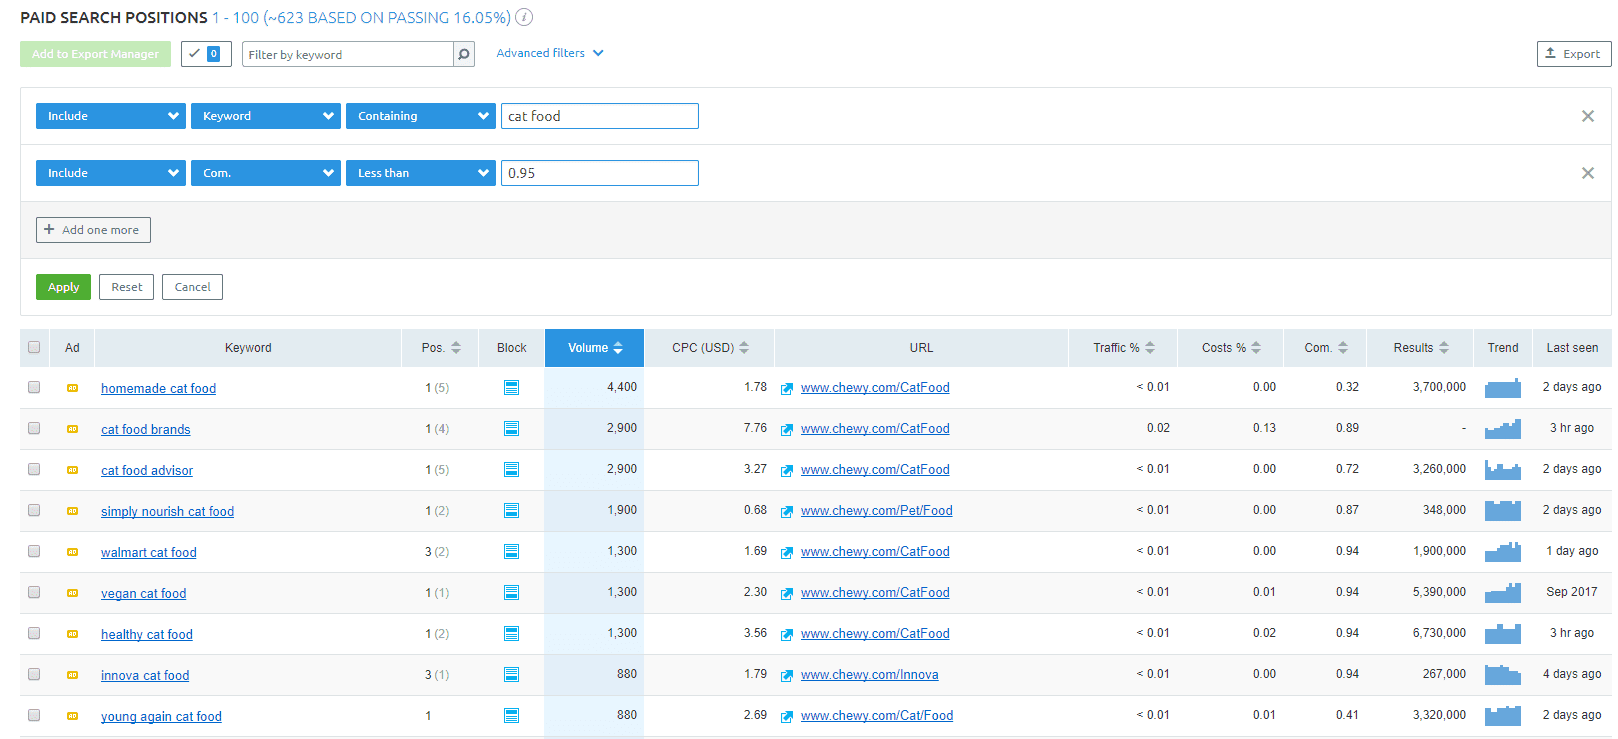The height and width of the screenshot is (739, 1618).
Task: View ad block icon for cat food brands
Action: pyautogui.click(x=511, y=428)
